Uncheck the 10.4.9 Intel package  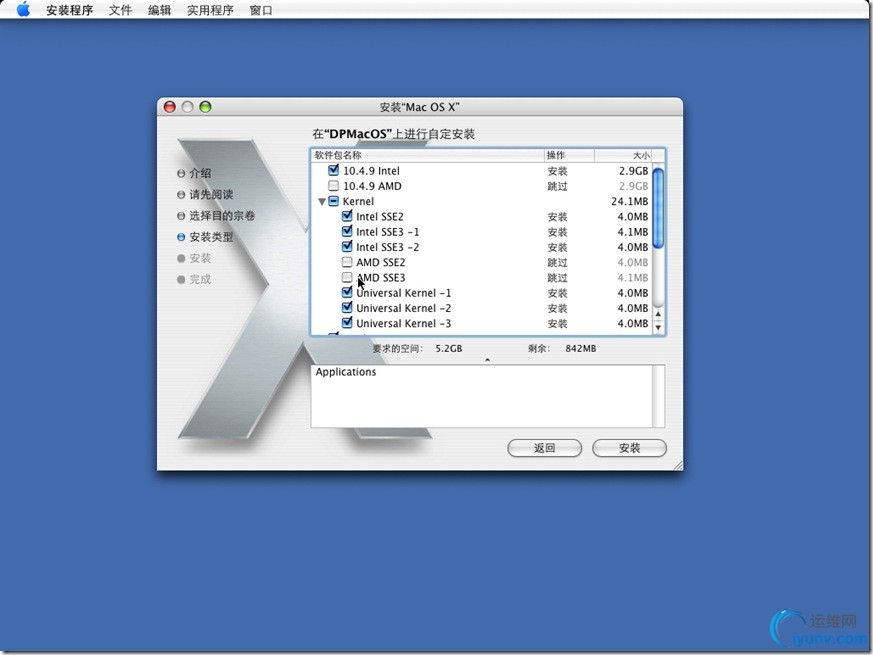click(333, 170)
